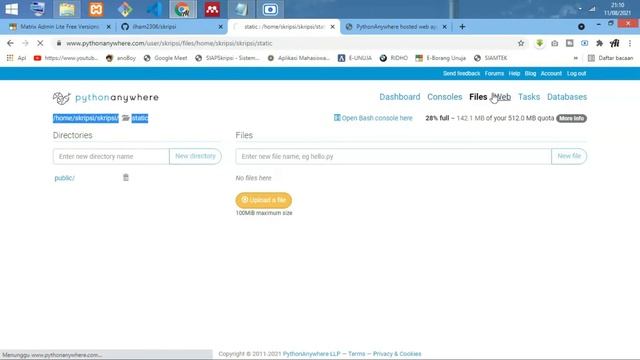640x360 pixels.
Task: Go to the Databases page
Action: point(567,97)
